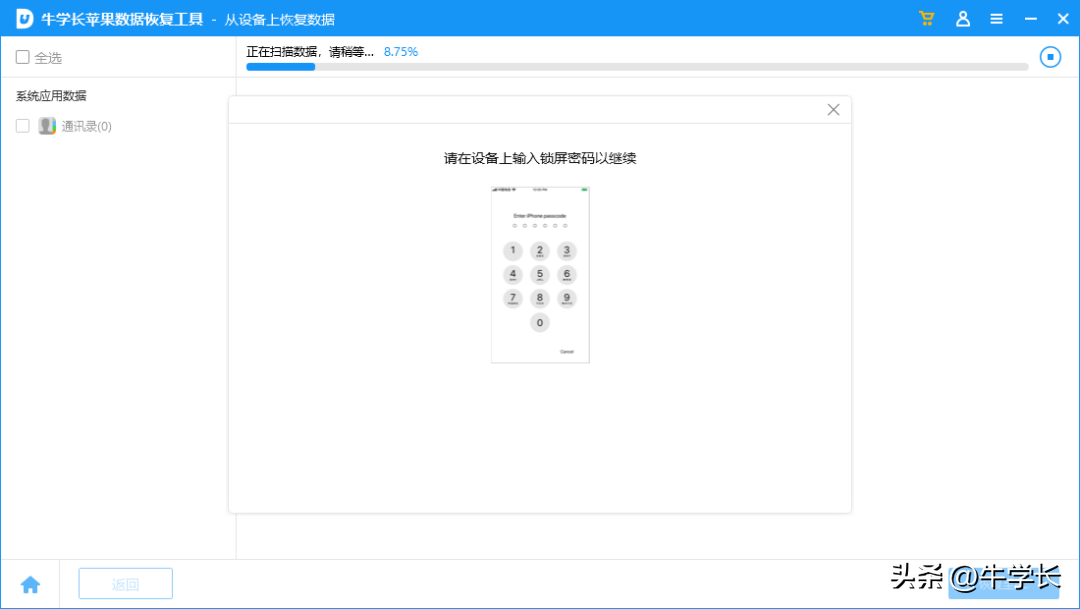Open the shopping cart in title bar
The image size is (1080, 609).
click(926, 18)
